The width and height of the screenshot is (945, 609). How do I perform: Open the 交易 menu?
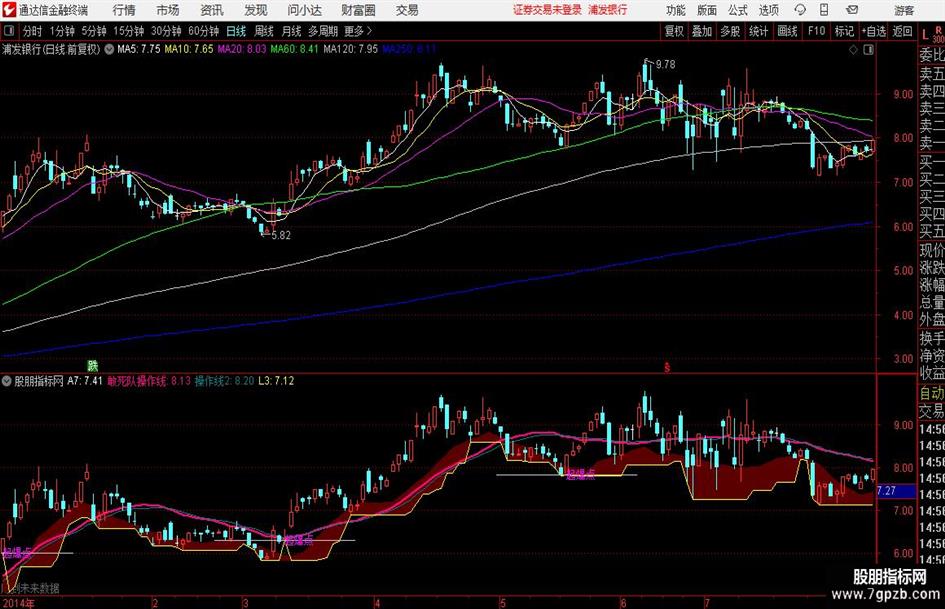click(x=407, y=10)
